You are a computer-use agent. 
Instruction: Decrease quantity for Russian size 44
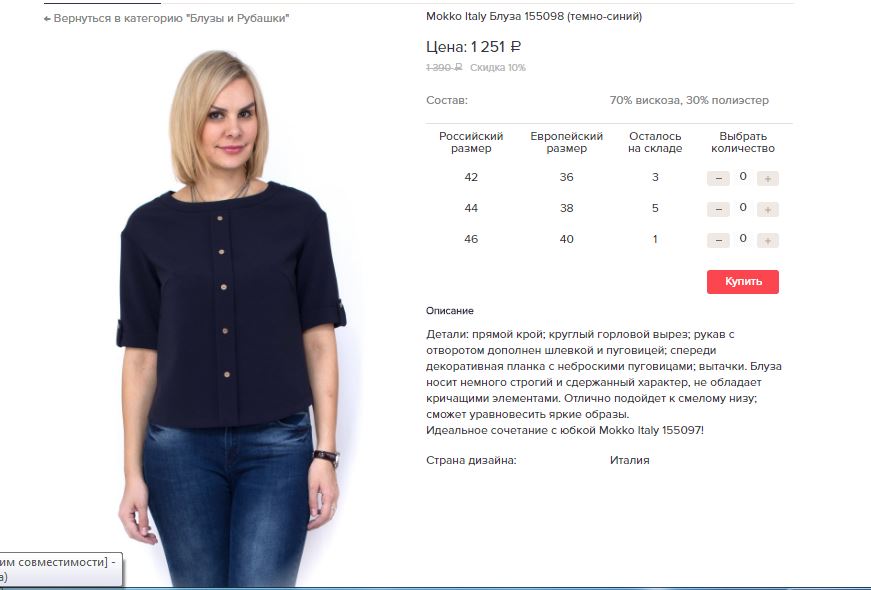pyautogui.click(x=718, y=209)
